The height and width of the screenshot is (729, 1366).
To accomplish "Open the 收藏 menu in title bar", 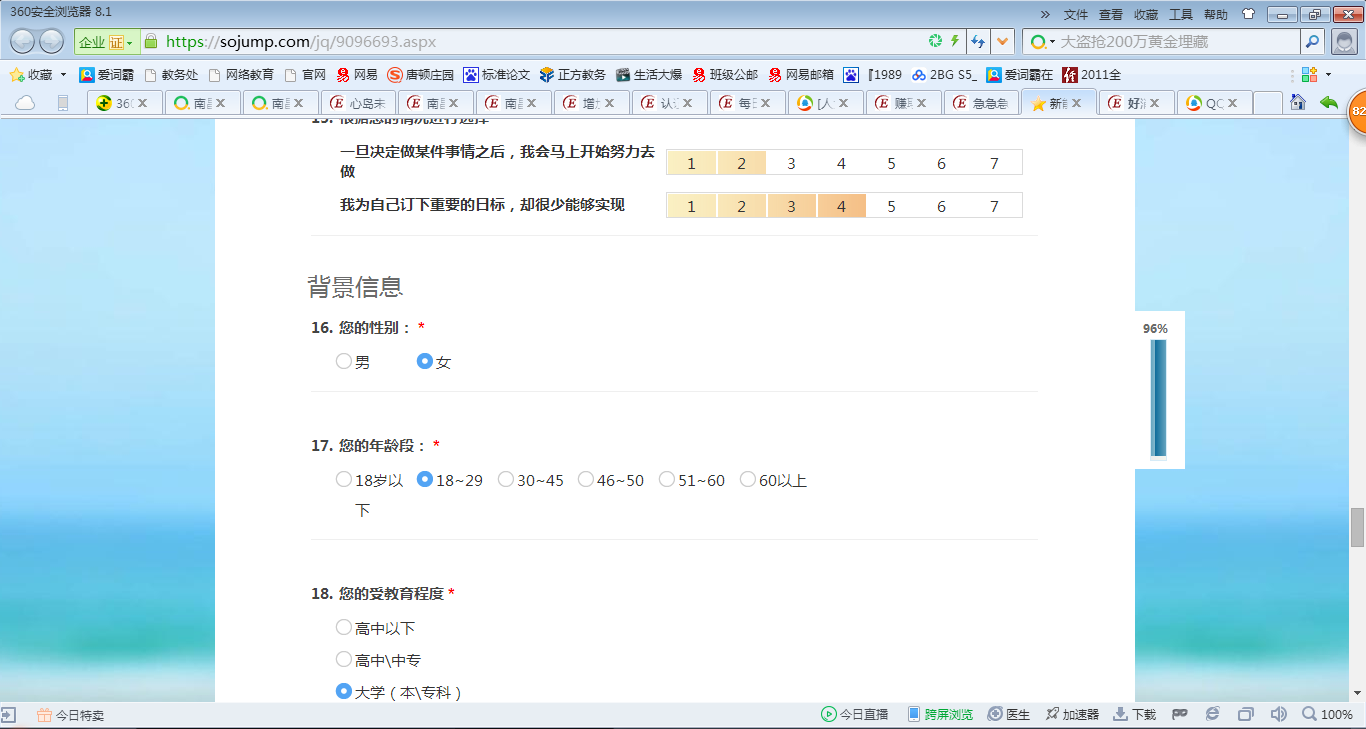I will click(x=1146, y=15).
